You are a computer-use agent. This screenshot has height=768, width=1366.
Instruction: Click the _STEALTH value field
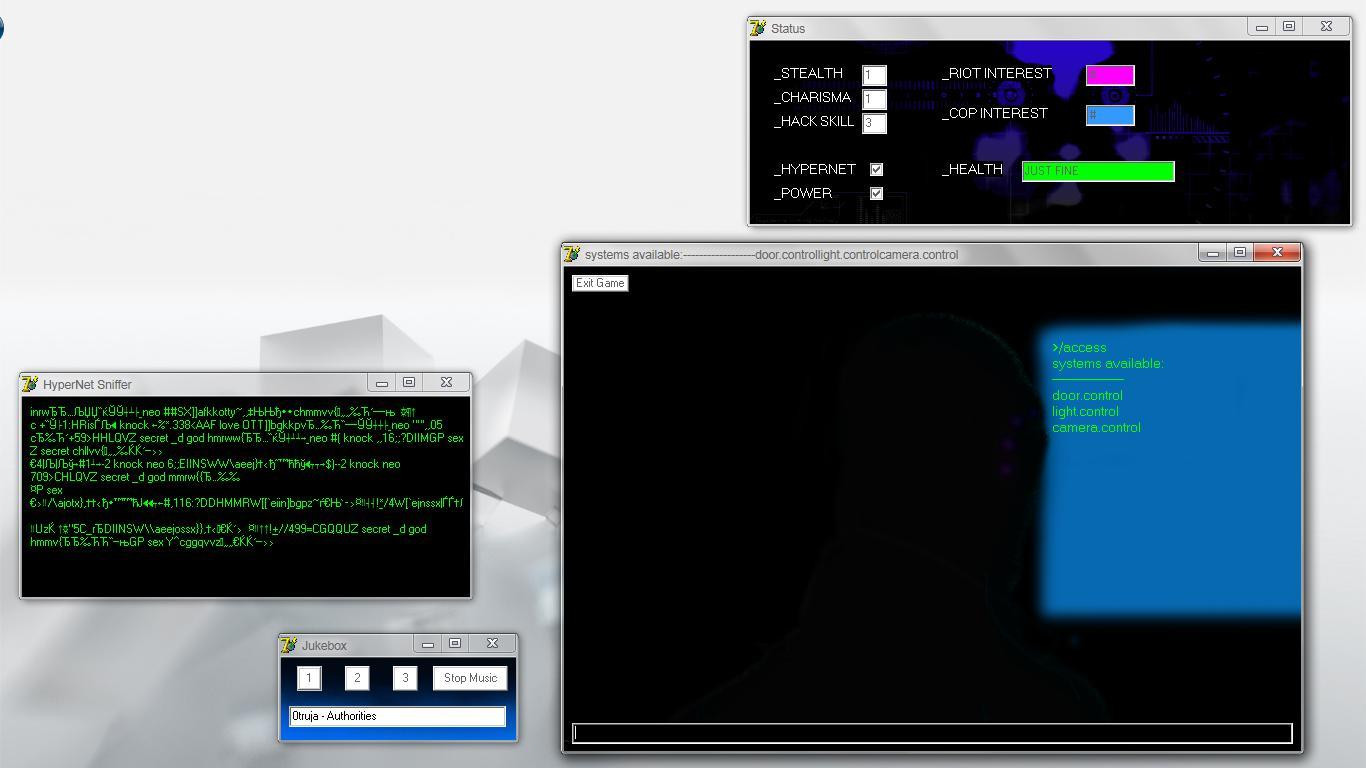click(x=875, y=75)
